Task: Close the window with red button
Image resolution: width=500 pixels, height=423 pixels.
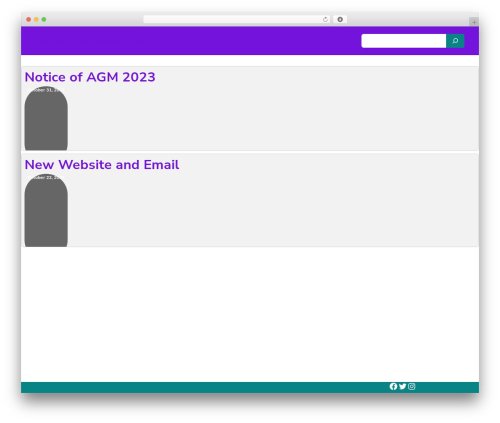Action: tap(29, 19)
